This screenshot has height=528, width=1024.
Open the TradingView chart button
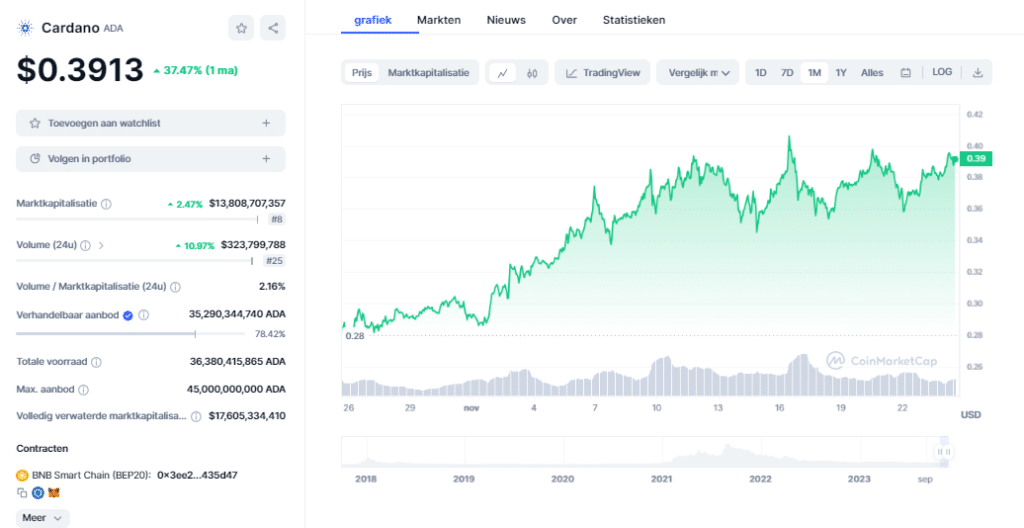pyautogui.click(x=602, y=73)
